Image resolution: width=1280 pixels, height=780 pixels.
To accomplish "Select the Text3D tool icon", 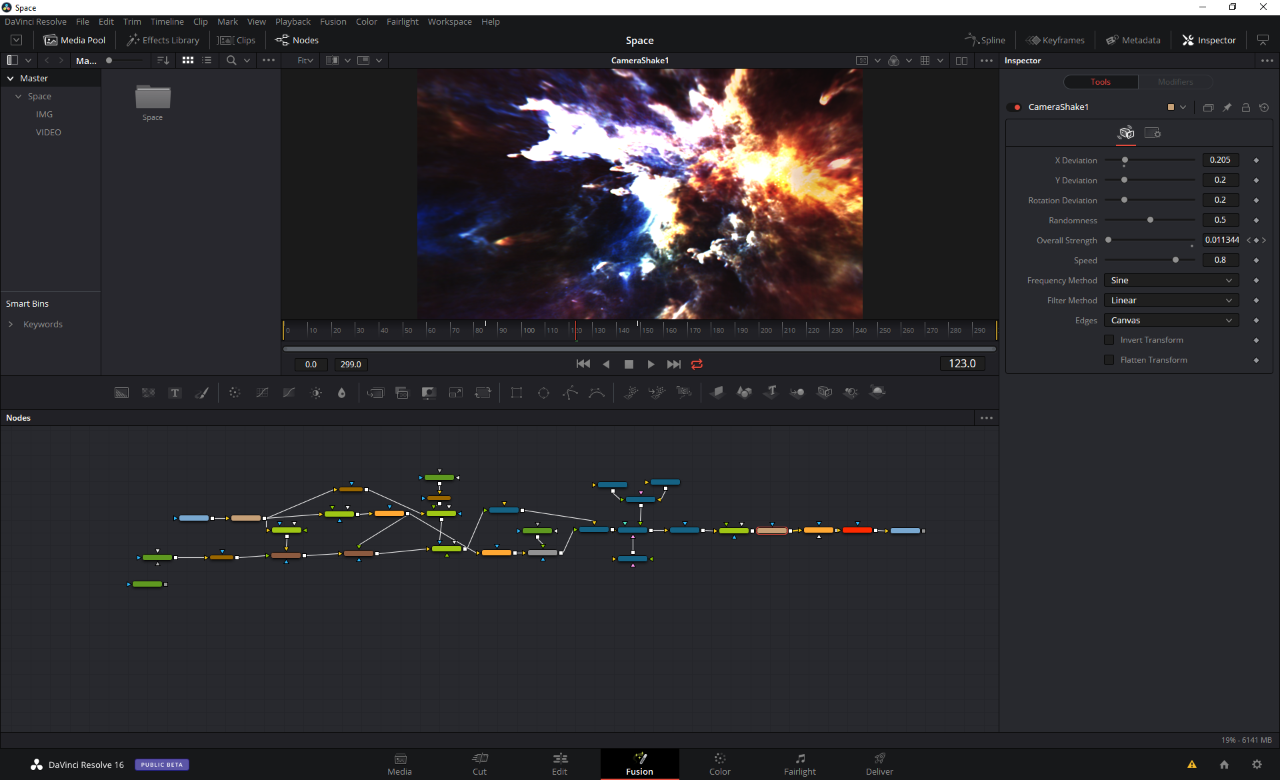I will click(x=772, y=392).
